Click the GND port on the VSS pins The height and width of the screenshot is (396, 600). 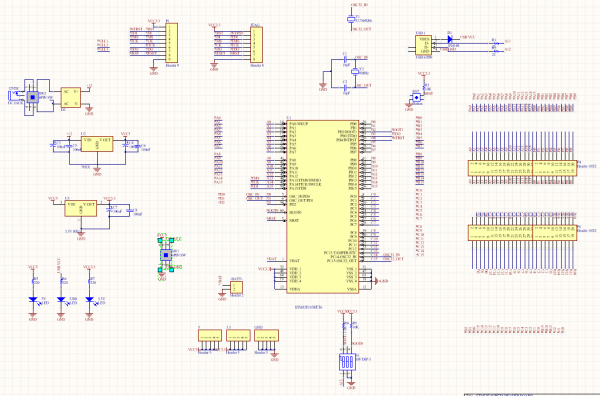click(x=380, y=281)
